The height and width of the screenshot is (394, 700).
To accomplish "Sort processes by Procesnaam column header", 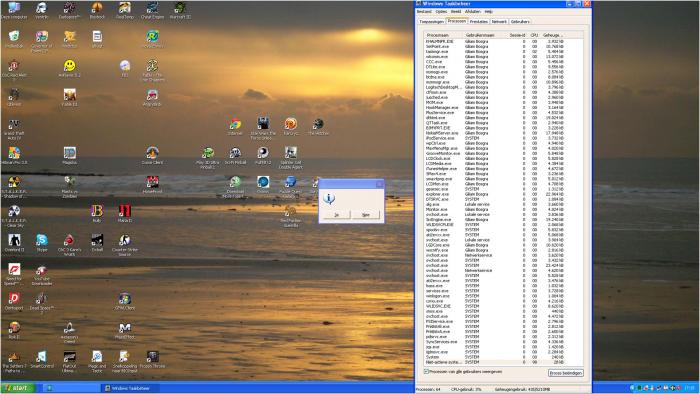I will point(444,35).
